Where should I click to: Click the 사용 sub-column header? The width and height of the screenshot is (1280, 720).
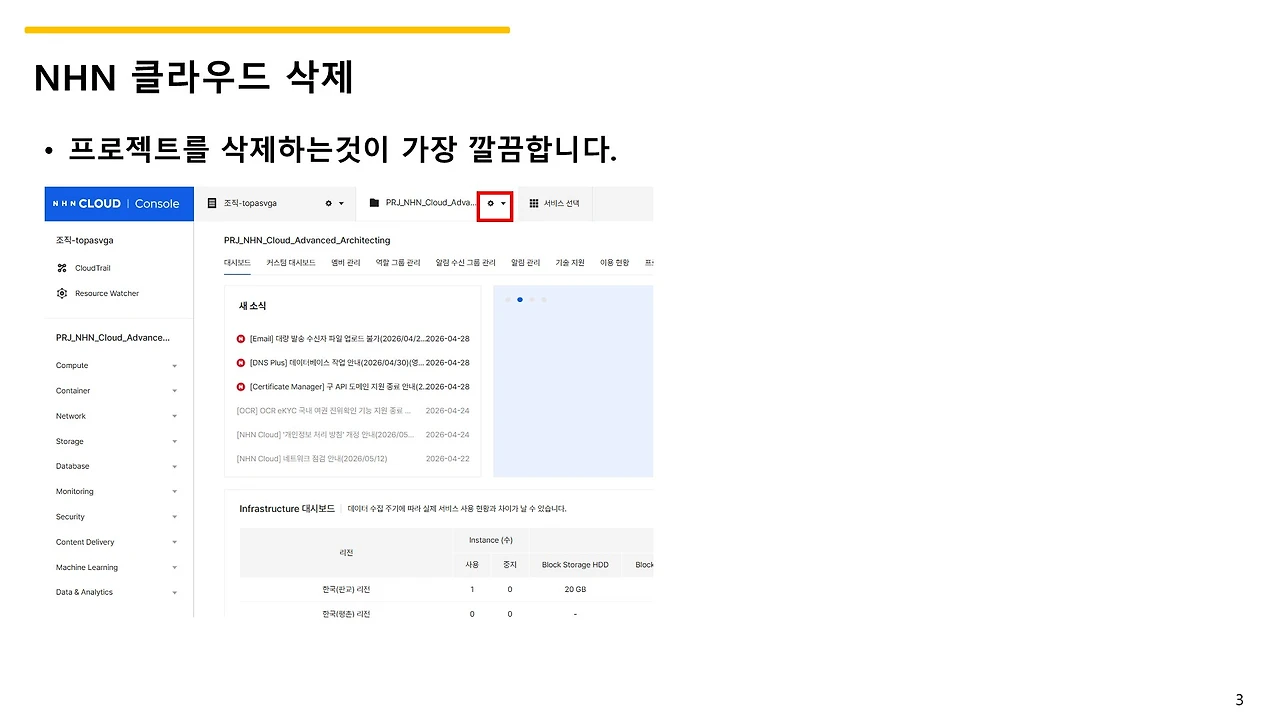pyautogui.click(x=472, y=565)
